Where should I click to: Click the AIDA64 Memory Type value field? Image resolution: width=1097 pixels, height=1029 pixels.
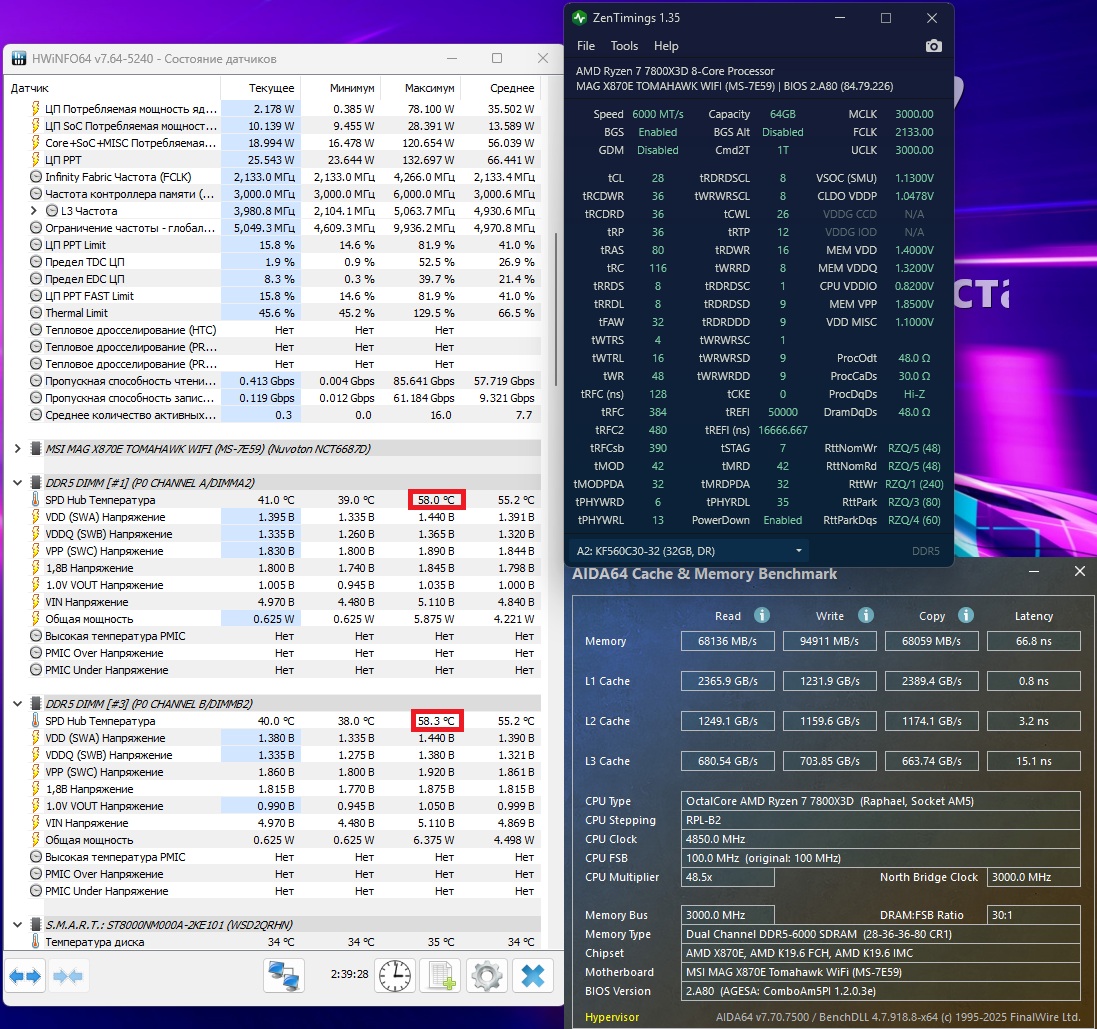point(881,934)
